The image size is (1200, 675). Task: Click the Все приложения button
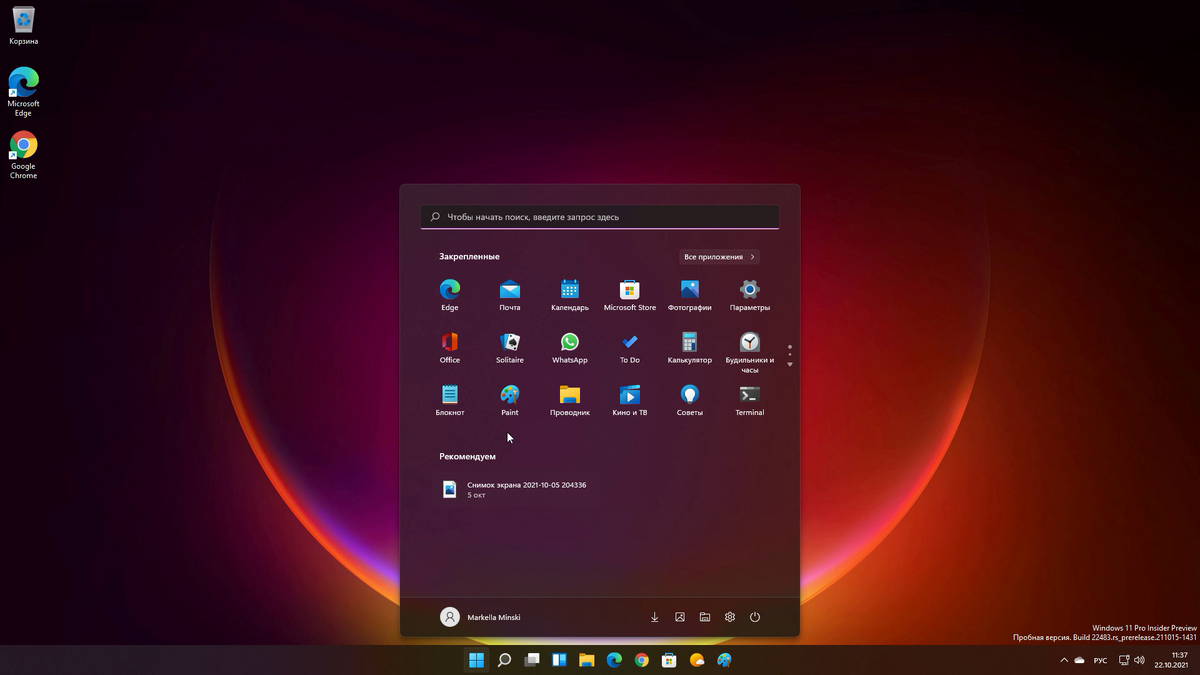[720, 257]
